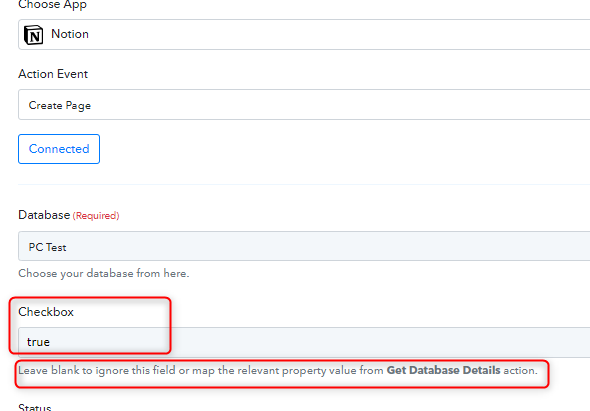
Task: Click the Notion app logo icon
Action: tap(33, 35)
